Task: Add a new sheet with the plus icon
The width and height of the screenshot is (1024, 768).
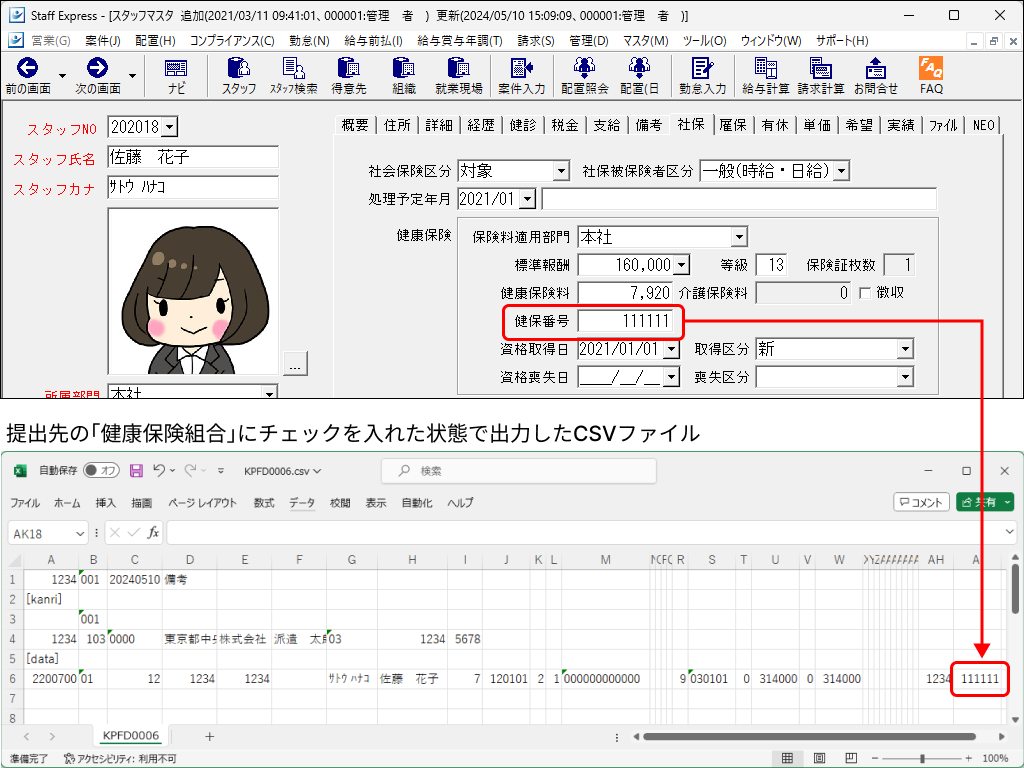Action: [x=210, y=736]
